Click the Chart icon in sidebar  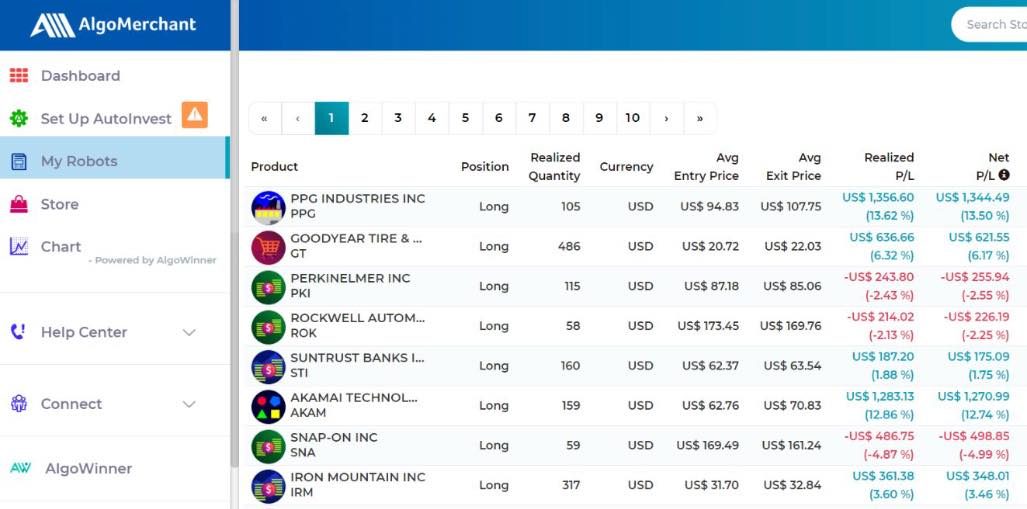(x=18, y=247)
